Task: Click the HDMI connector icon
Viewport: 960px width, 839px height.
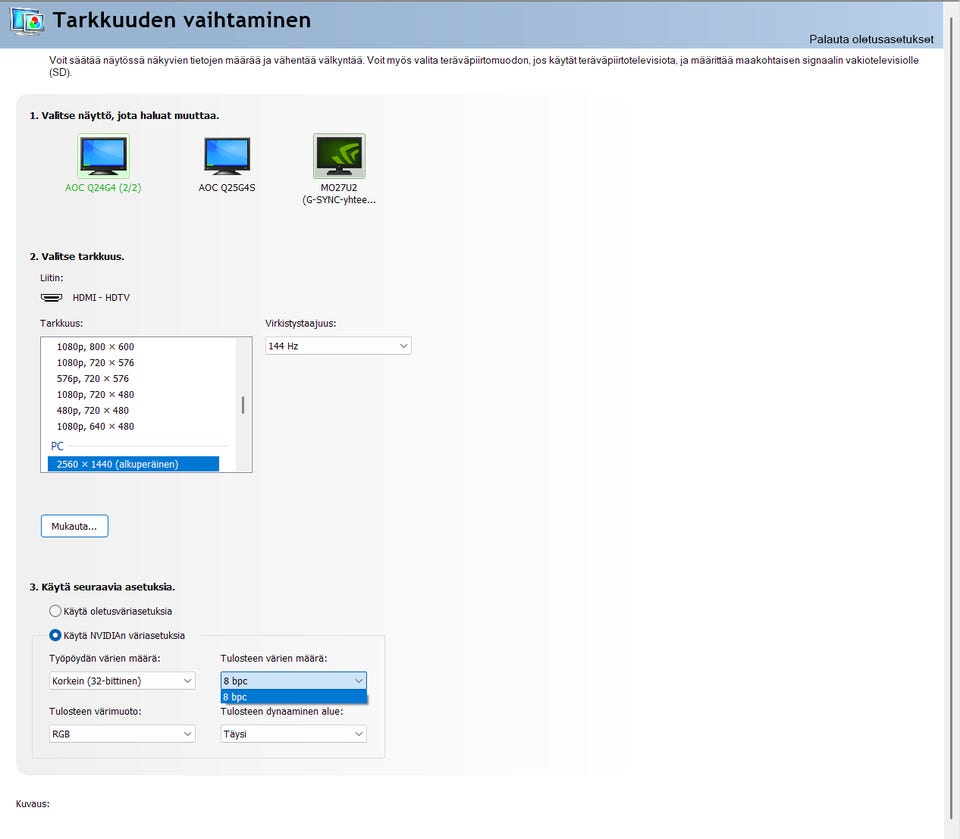Action: 51,298
